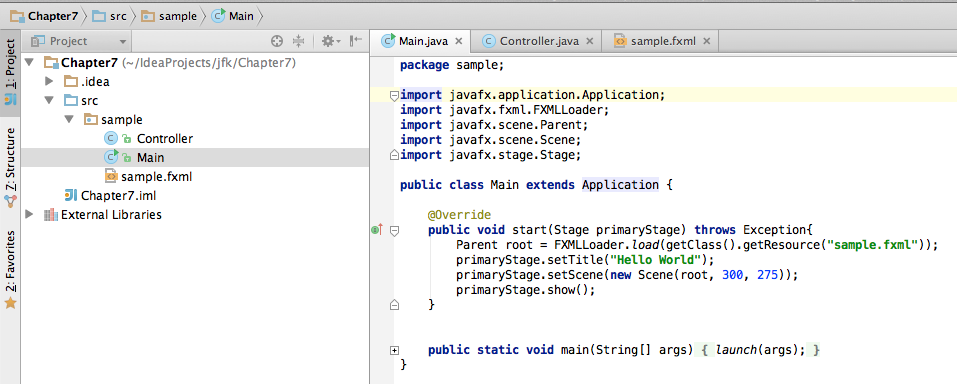Hide the Project tool window with the pin icon
This screenshot has width=957, height=384.
click(x=356, y=41)
